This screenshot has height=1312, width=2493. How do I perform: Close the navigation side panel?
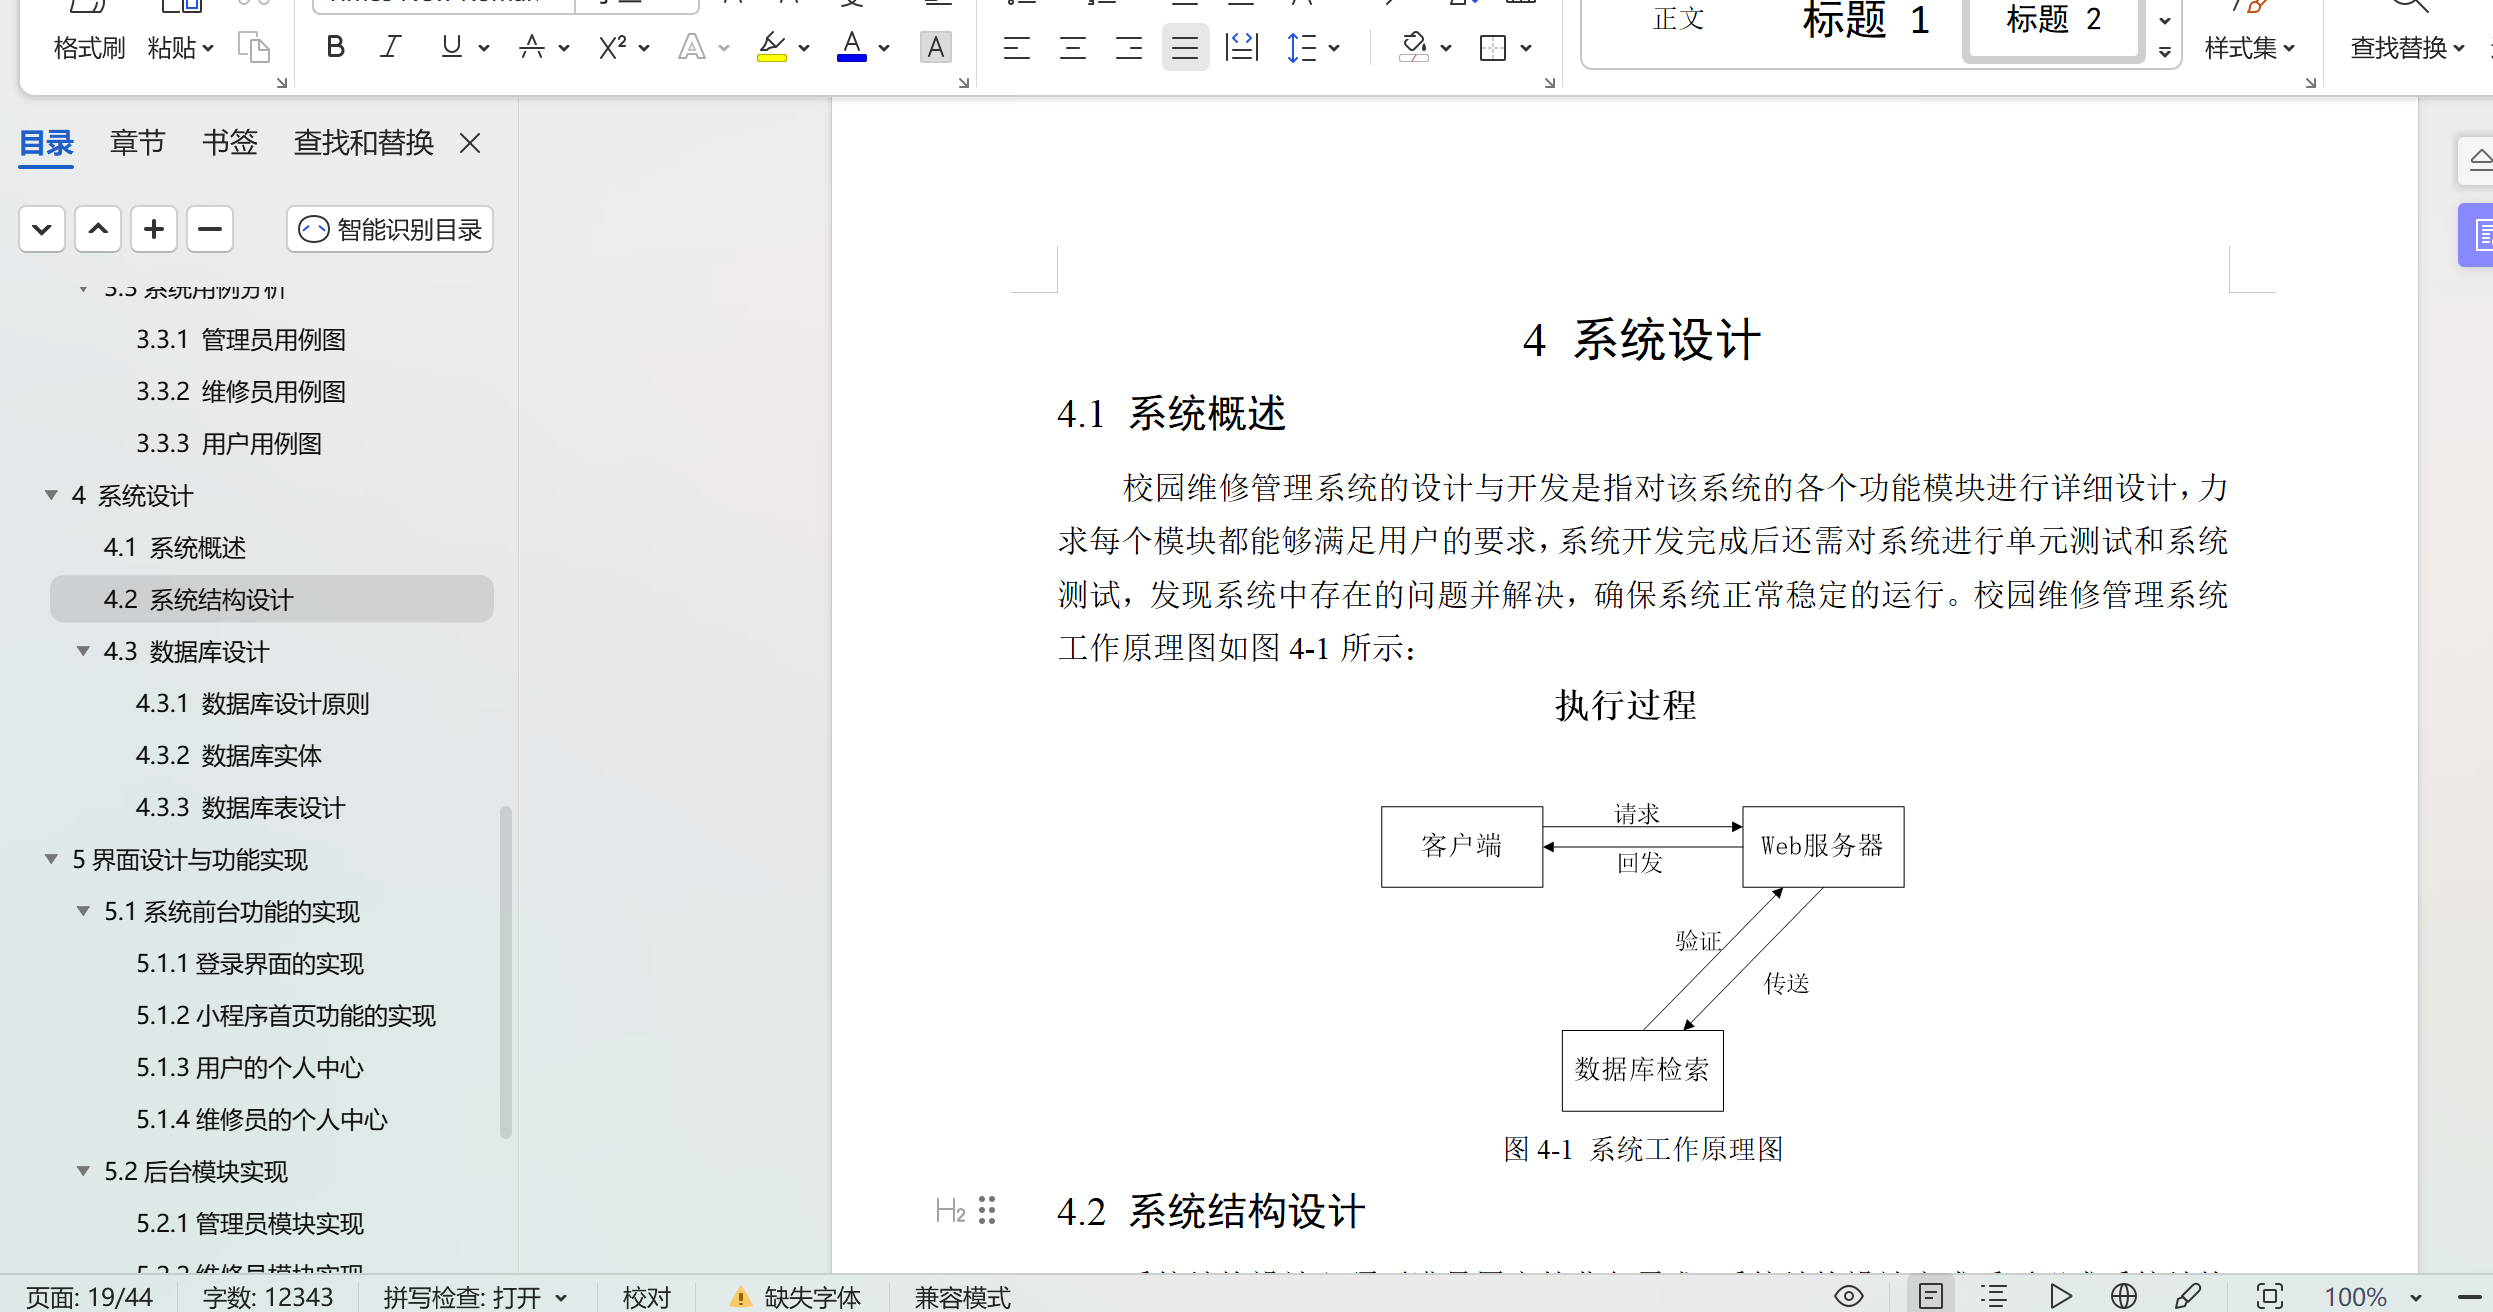click(x=470, y=143)
